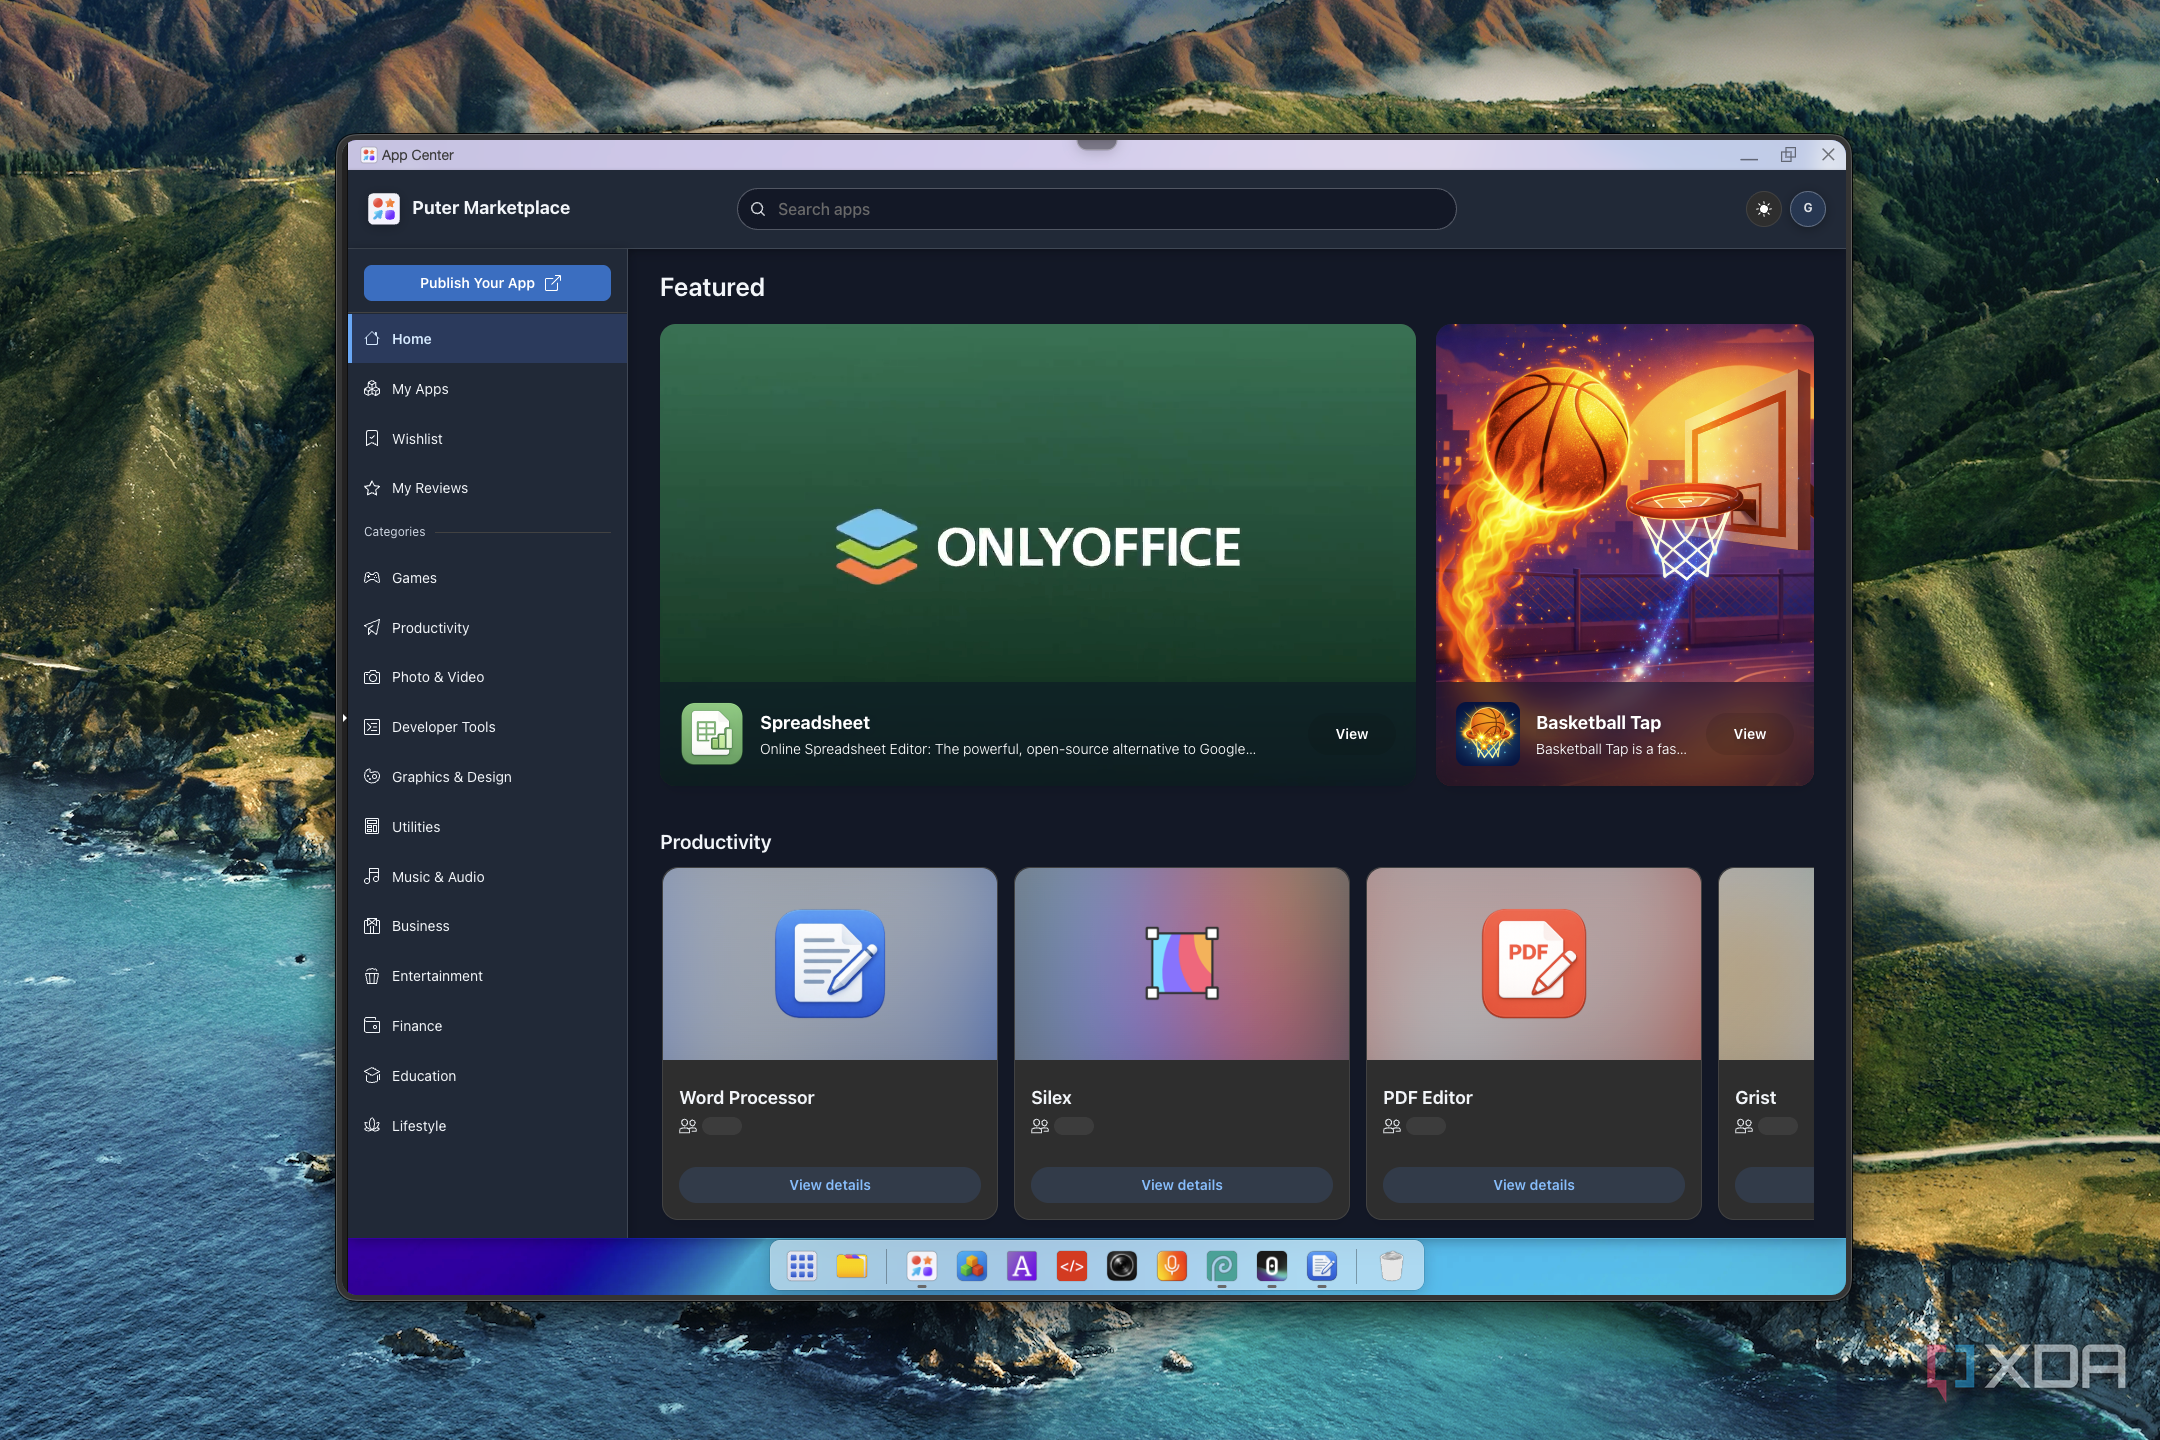
Task: View details of PDF Editor
Action: [x=1534, y=1185]
